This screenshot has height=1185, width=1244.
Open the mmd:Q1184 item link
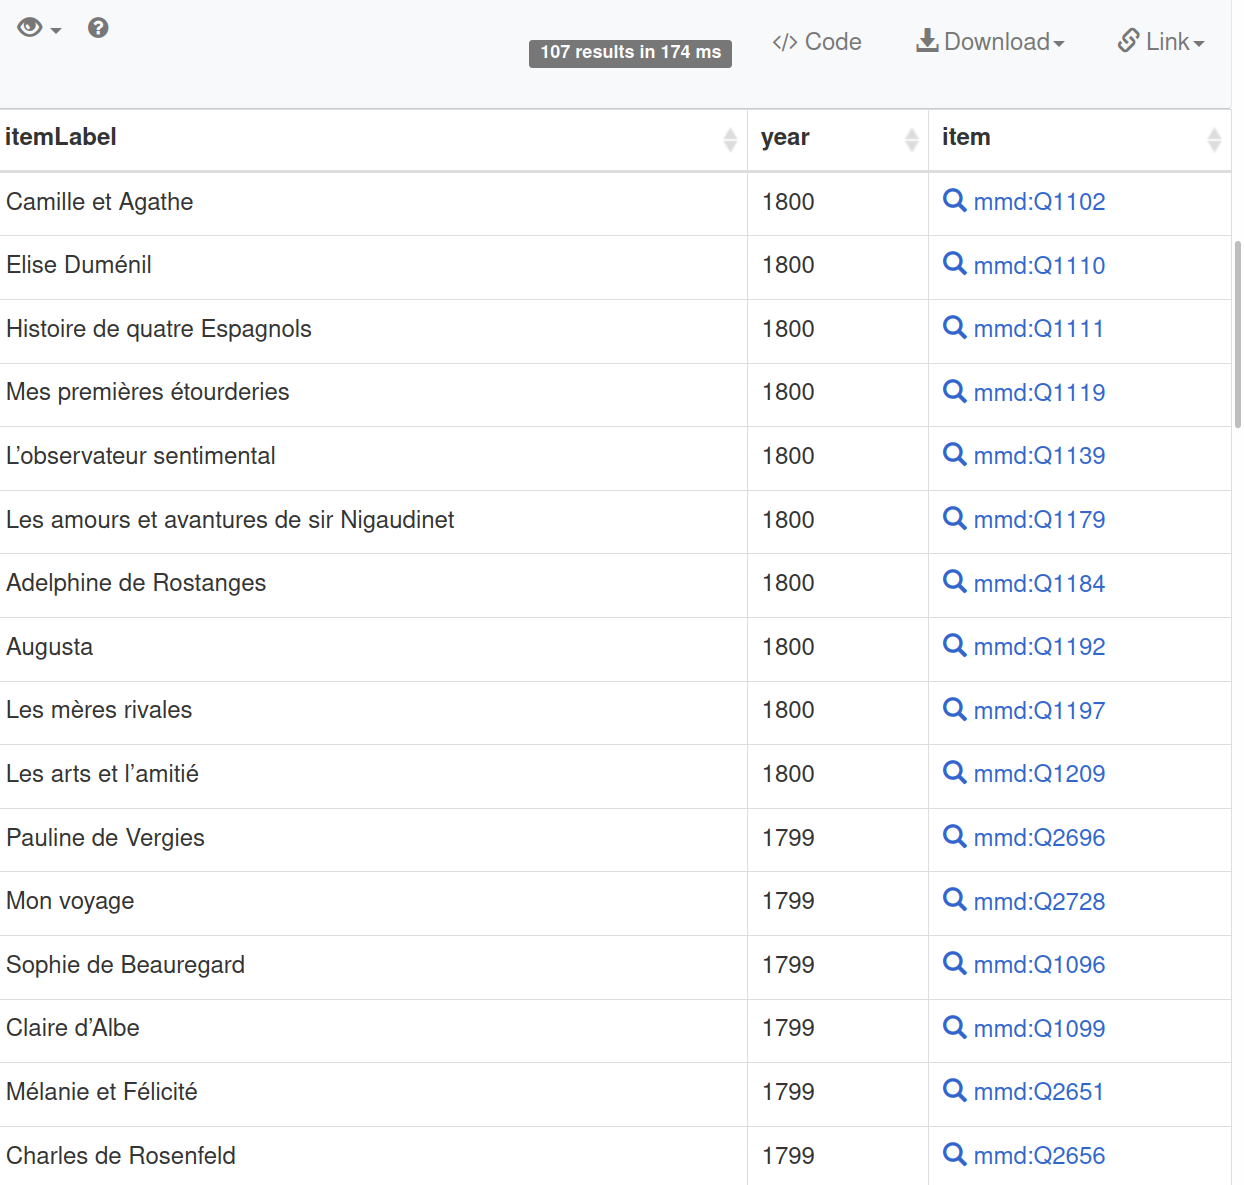tap(1039, 584)
